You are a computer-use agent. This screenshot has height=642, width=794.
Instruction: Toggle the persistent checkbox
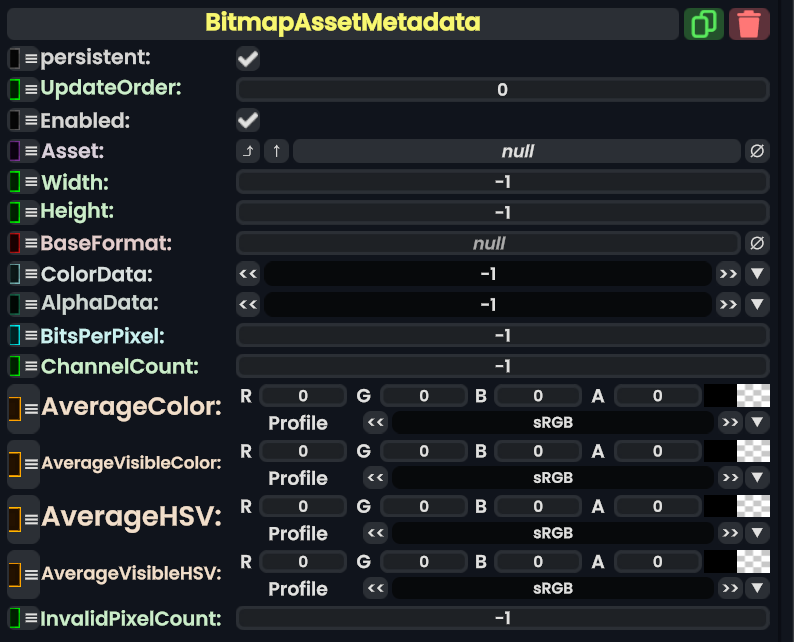(248, 59)
